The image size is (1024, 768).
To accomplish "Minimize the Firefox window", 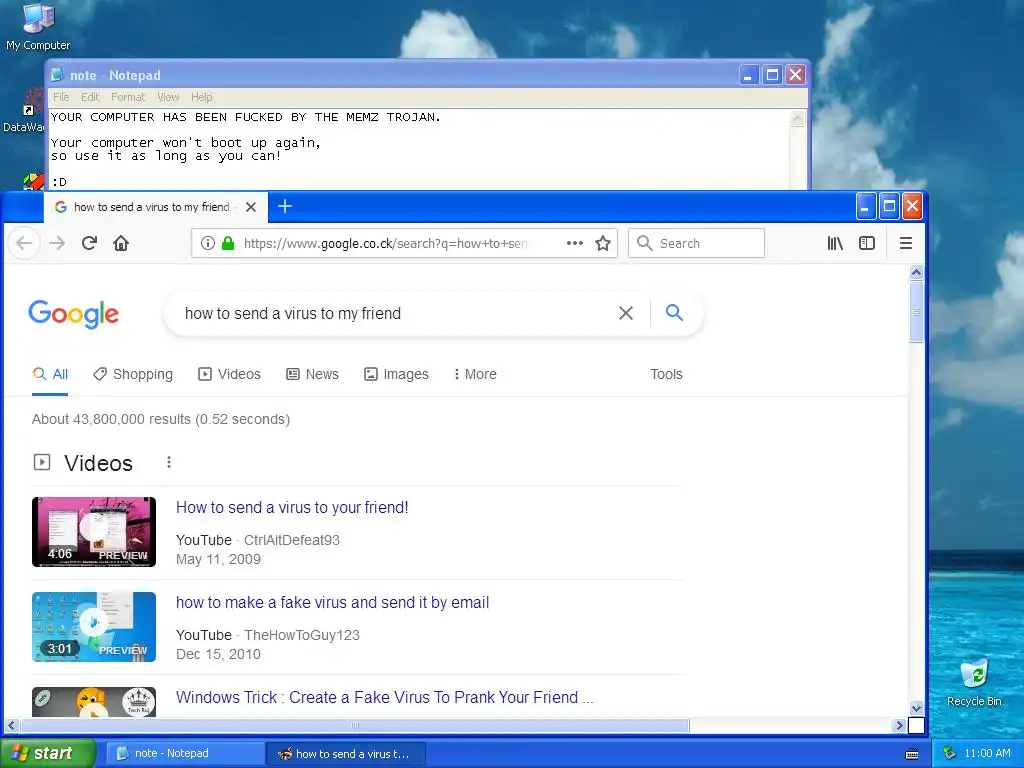I will (865, 207).
